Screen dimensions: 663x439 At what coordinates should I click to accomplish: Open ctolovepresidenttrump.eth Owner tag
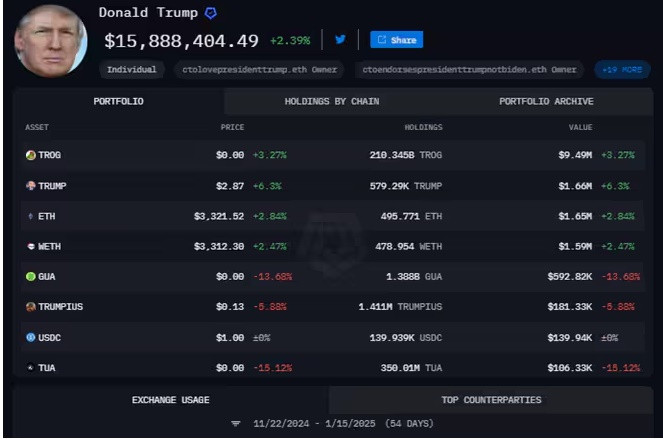coord(259,69)
